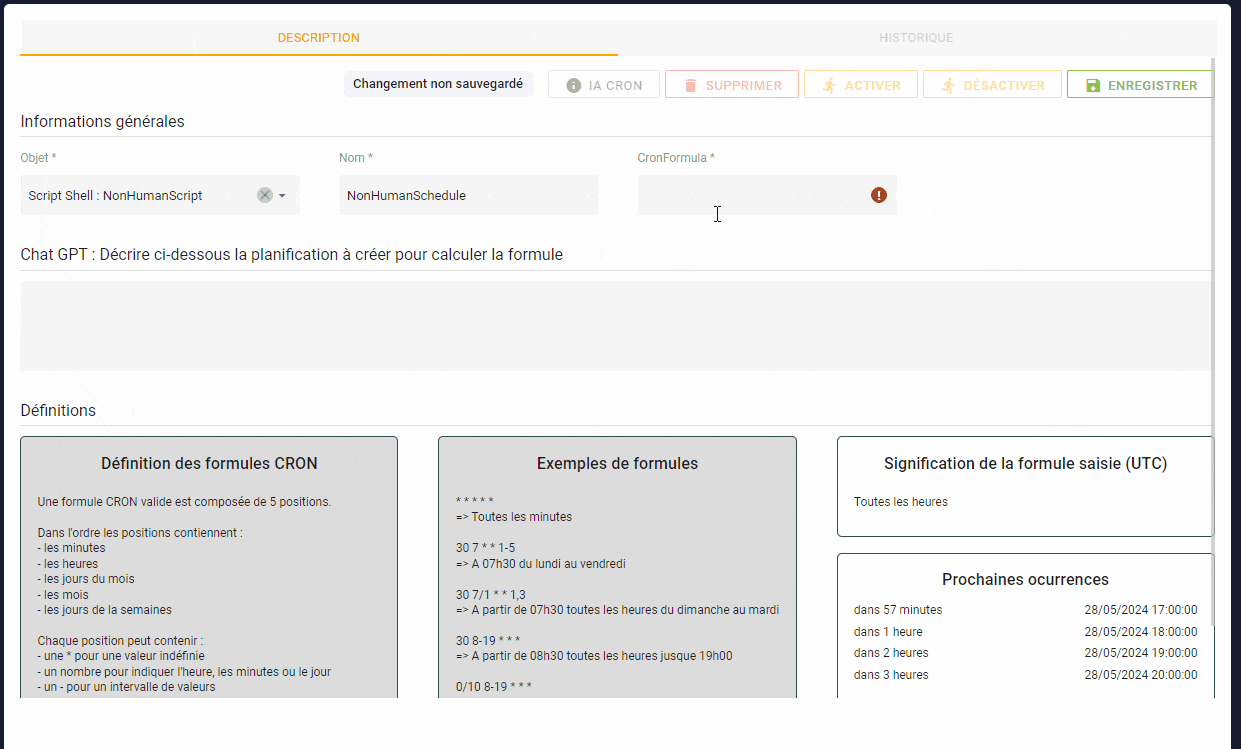This screenshot has height=749, width=1241.
Task: Click the date '28/05/2024 18:00:00'
Action: (1140, 632)
